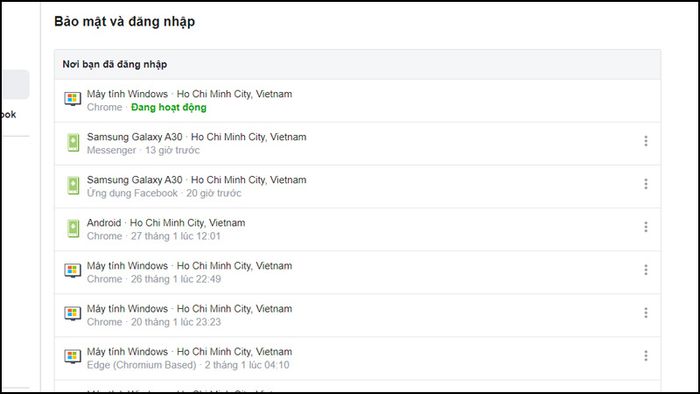
Task: Click the Nơi bạn đã đăng nhập header
Action: 115,64
